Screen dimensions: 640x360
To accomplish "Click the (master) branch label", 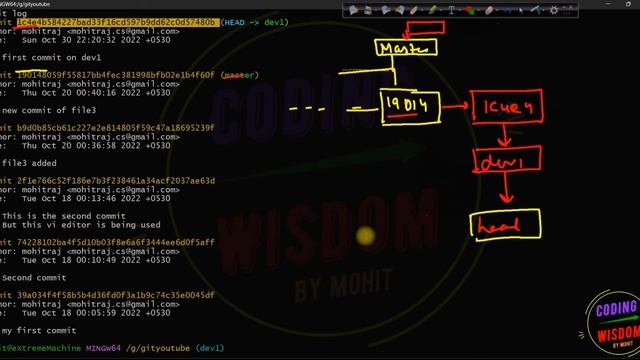I will click(x=240, y=75).
